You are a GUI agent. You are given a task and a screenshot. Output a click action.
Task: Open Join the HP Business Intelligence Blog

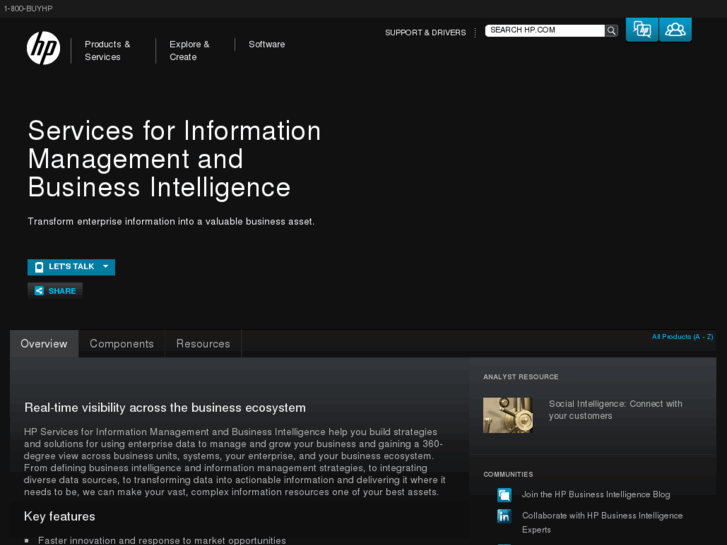(596, 495)
